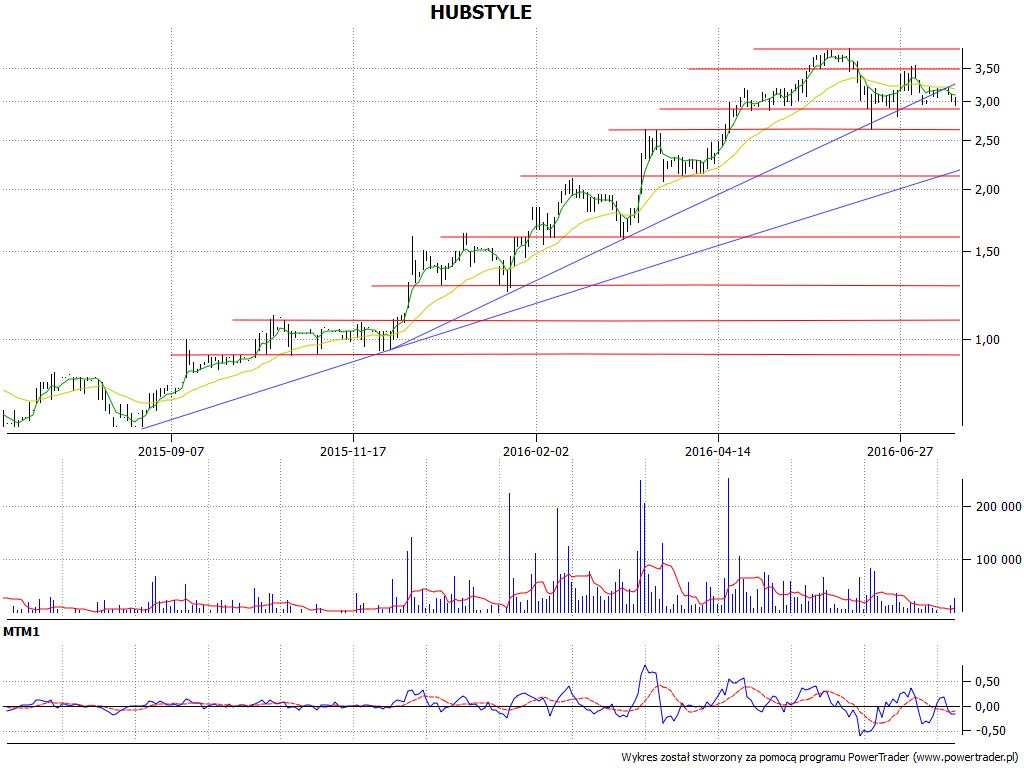Click the PowerTrader credit text at bottom

pyautogui.click(x=822, y=757)
